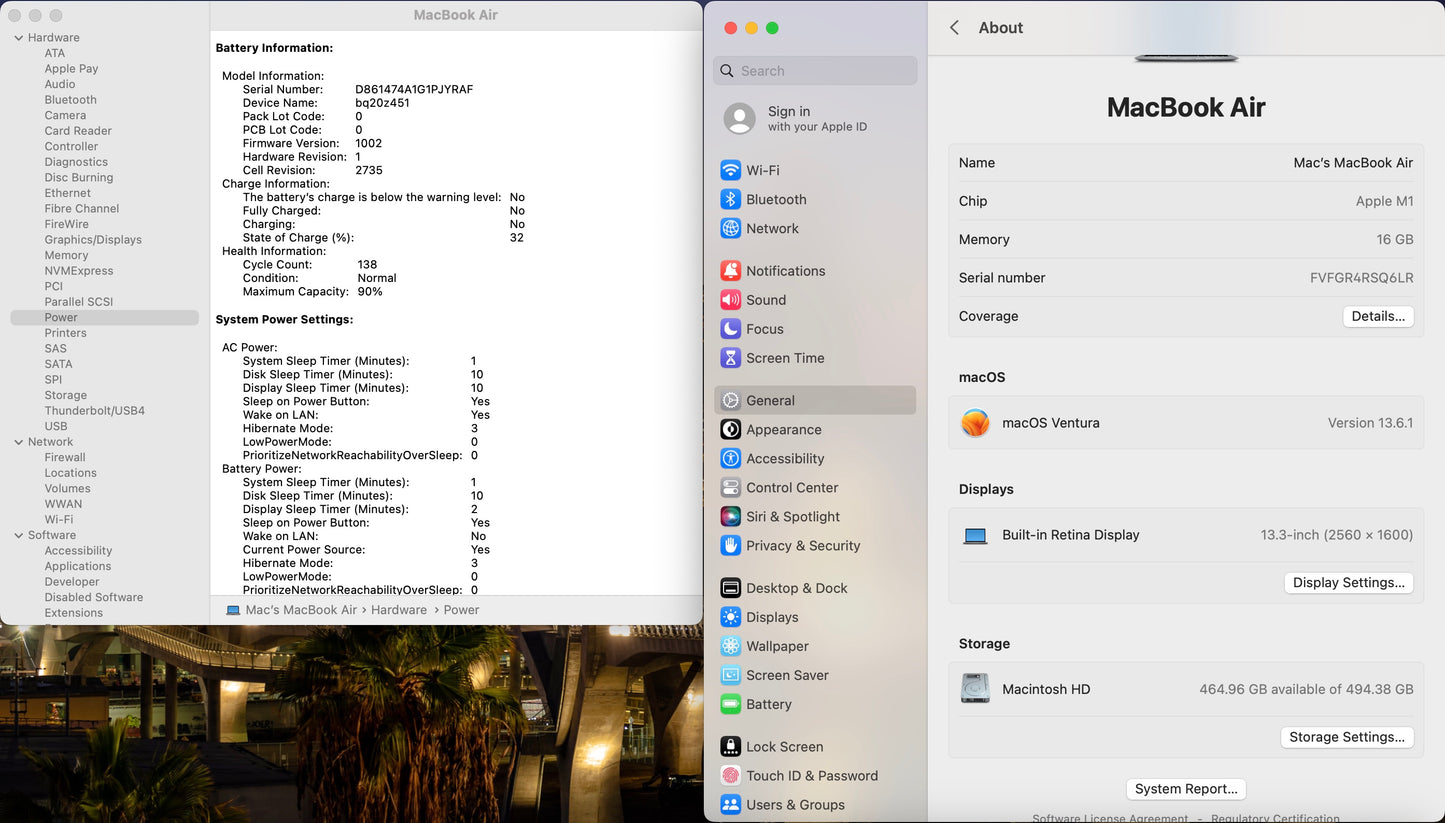Open Coverage Details button
Screen dimensions: 1445x823
tap(1378, 316)
